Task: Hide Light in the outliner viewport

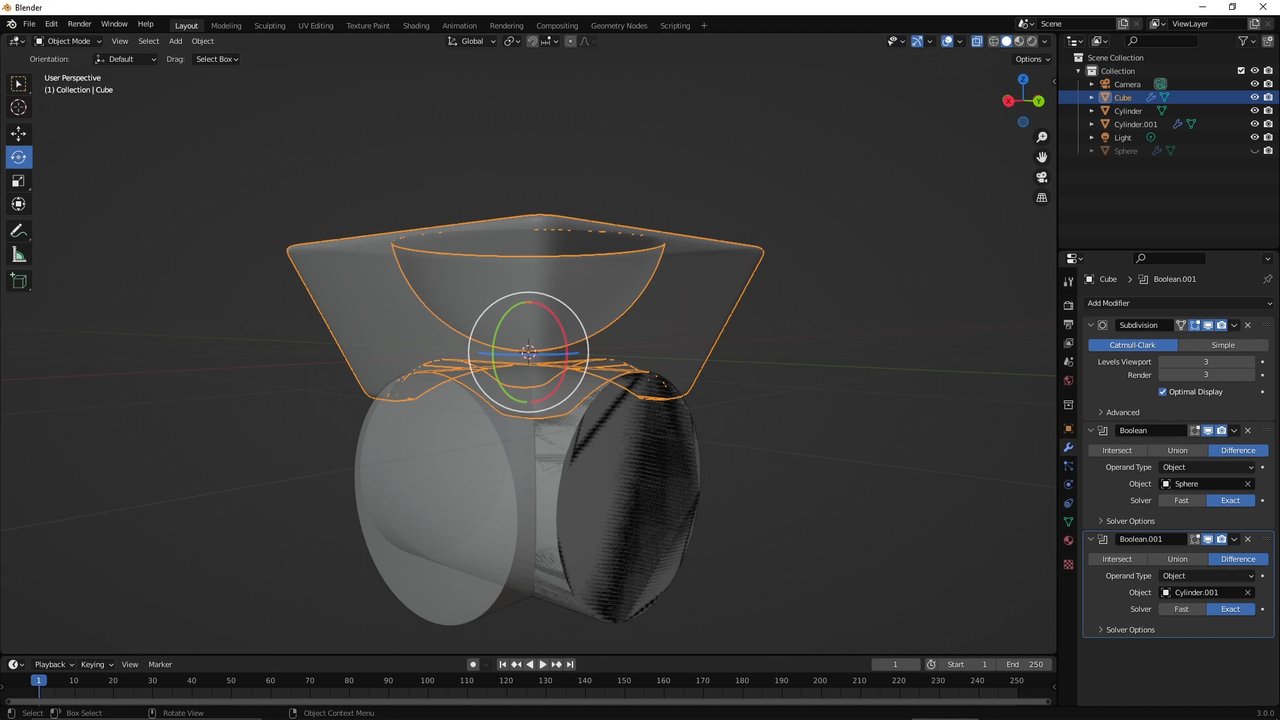Action: click(x=1254, y=138)
